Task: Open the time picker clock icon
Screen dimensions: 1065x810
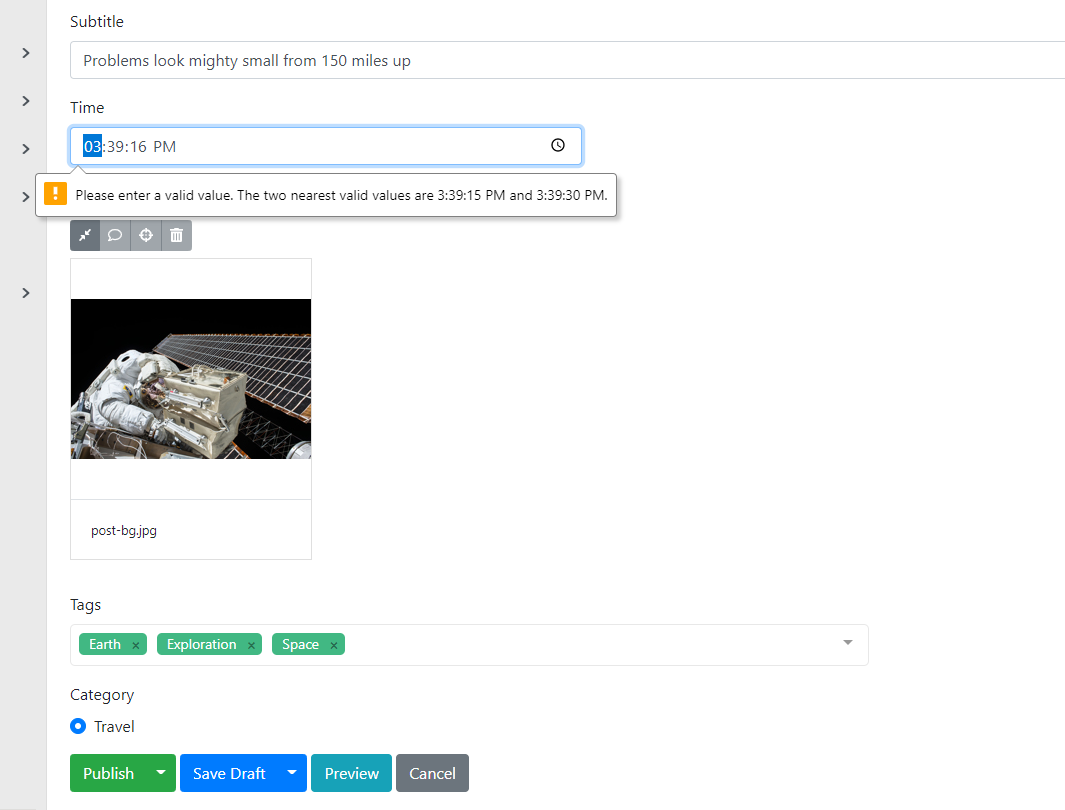Action: tap(558, 145)
